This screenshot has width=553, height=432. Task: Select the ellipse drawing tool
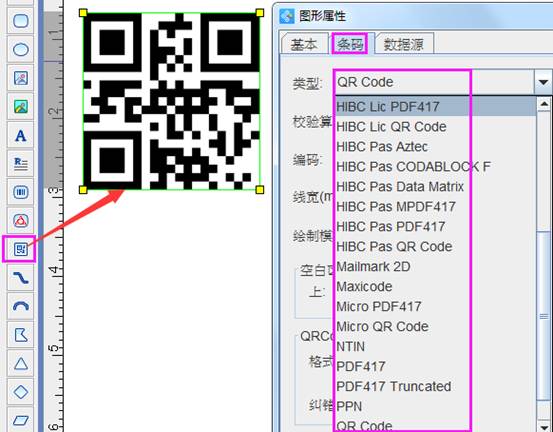(x=21, y=49)
